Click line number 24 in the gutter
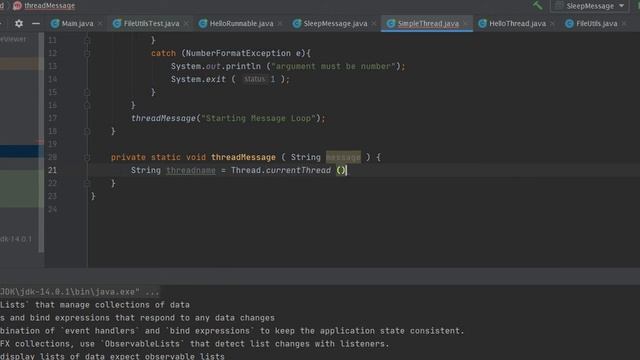640x360 pixels. (52, 209)
